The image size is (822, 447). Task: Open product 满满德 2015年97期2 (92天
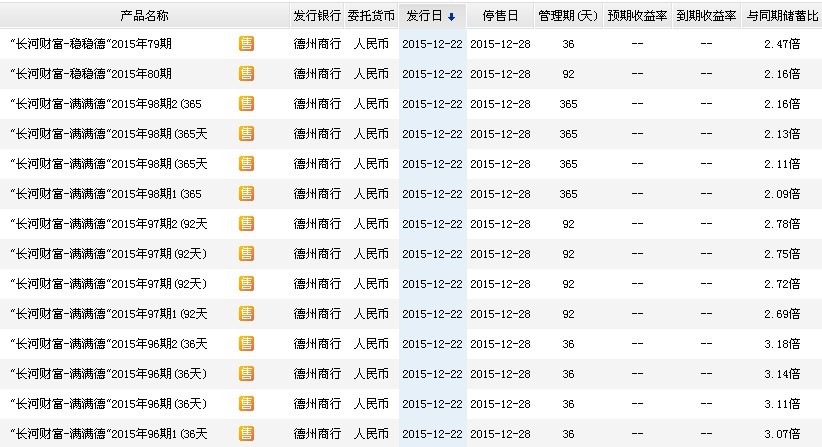[x=109, y=224]
